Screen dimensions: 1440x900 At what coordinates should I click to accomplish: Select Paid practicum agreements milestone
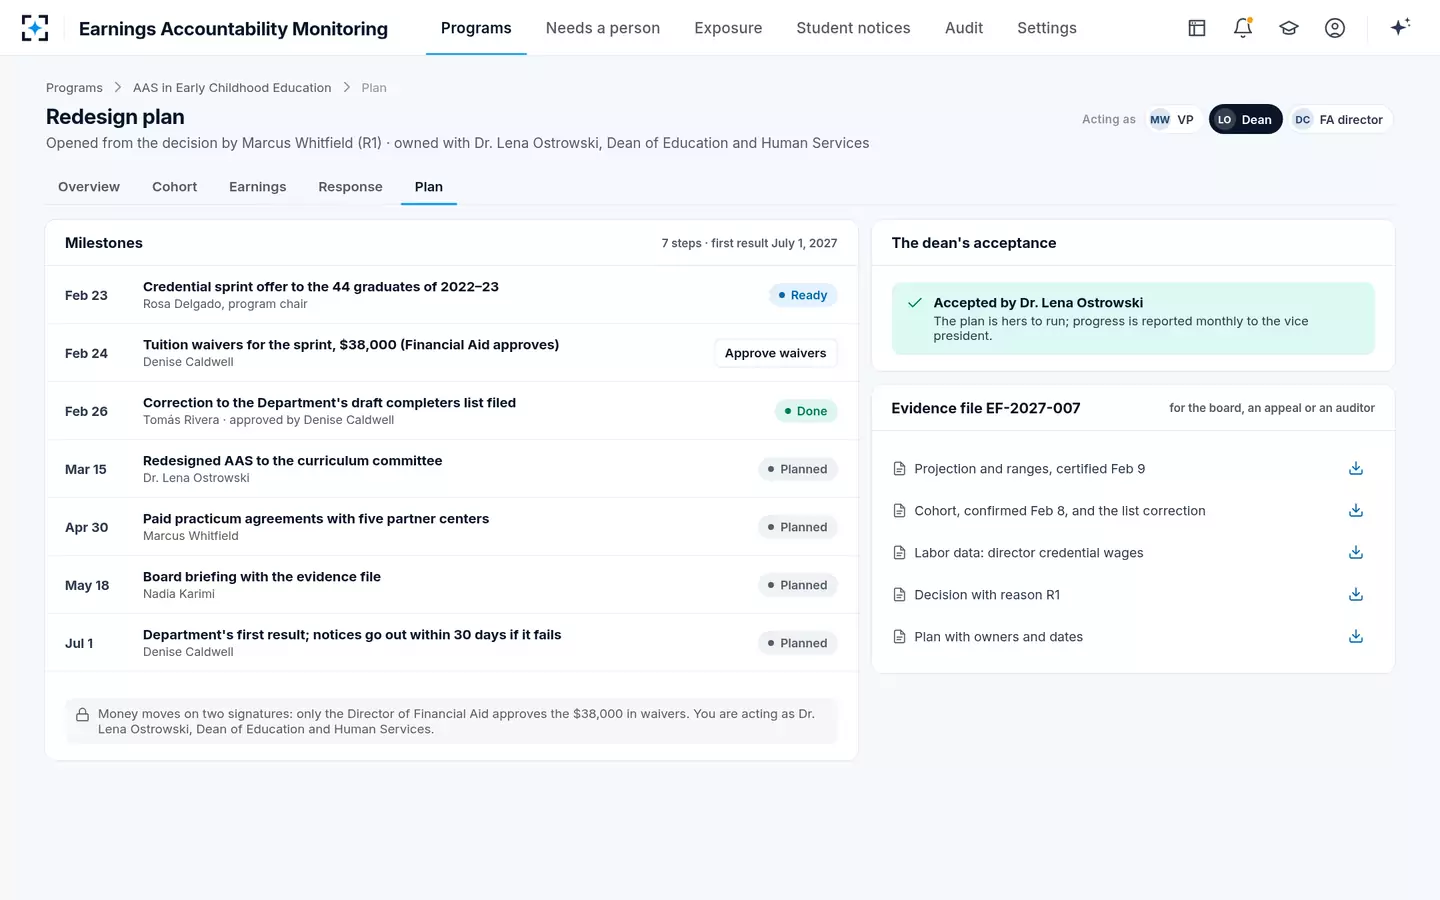(x=451, y=527)
